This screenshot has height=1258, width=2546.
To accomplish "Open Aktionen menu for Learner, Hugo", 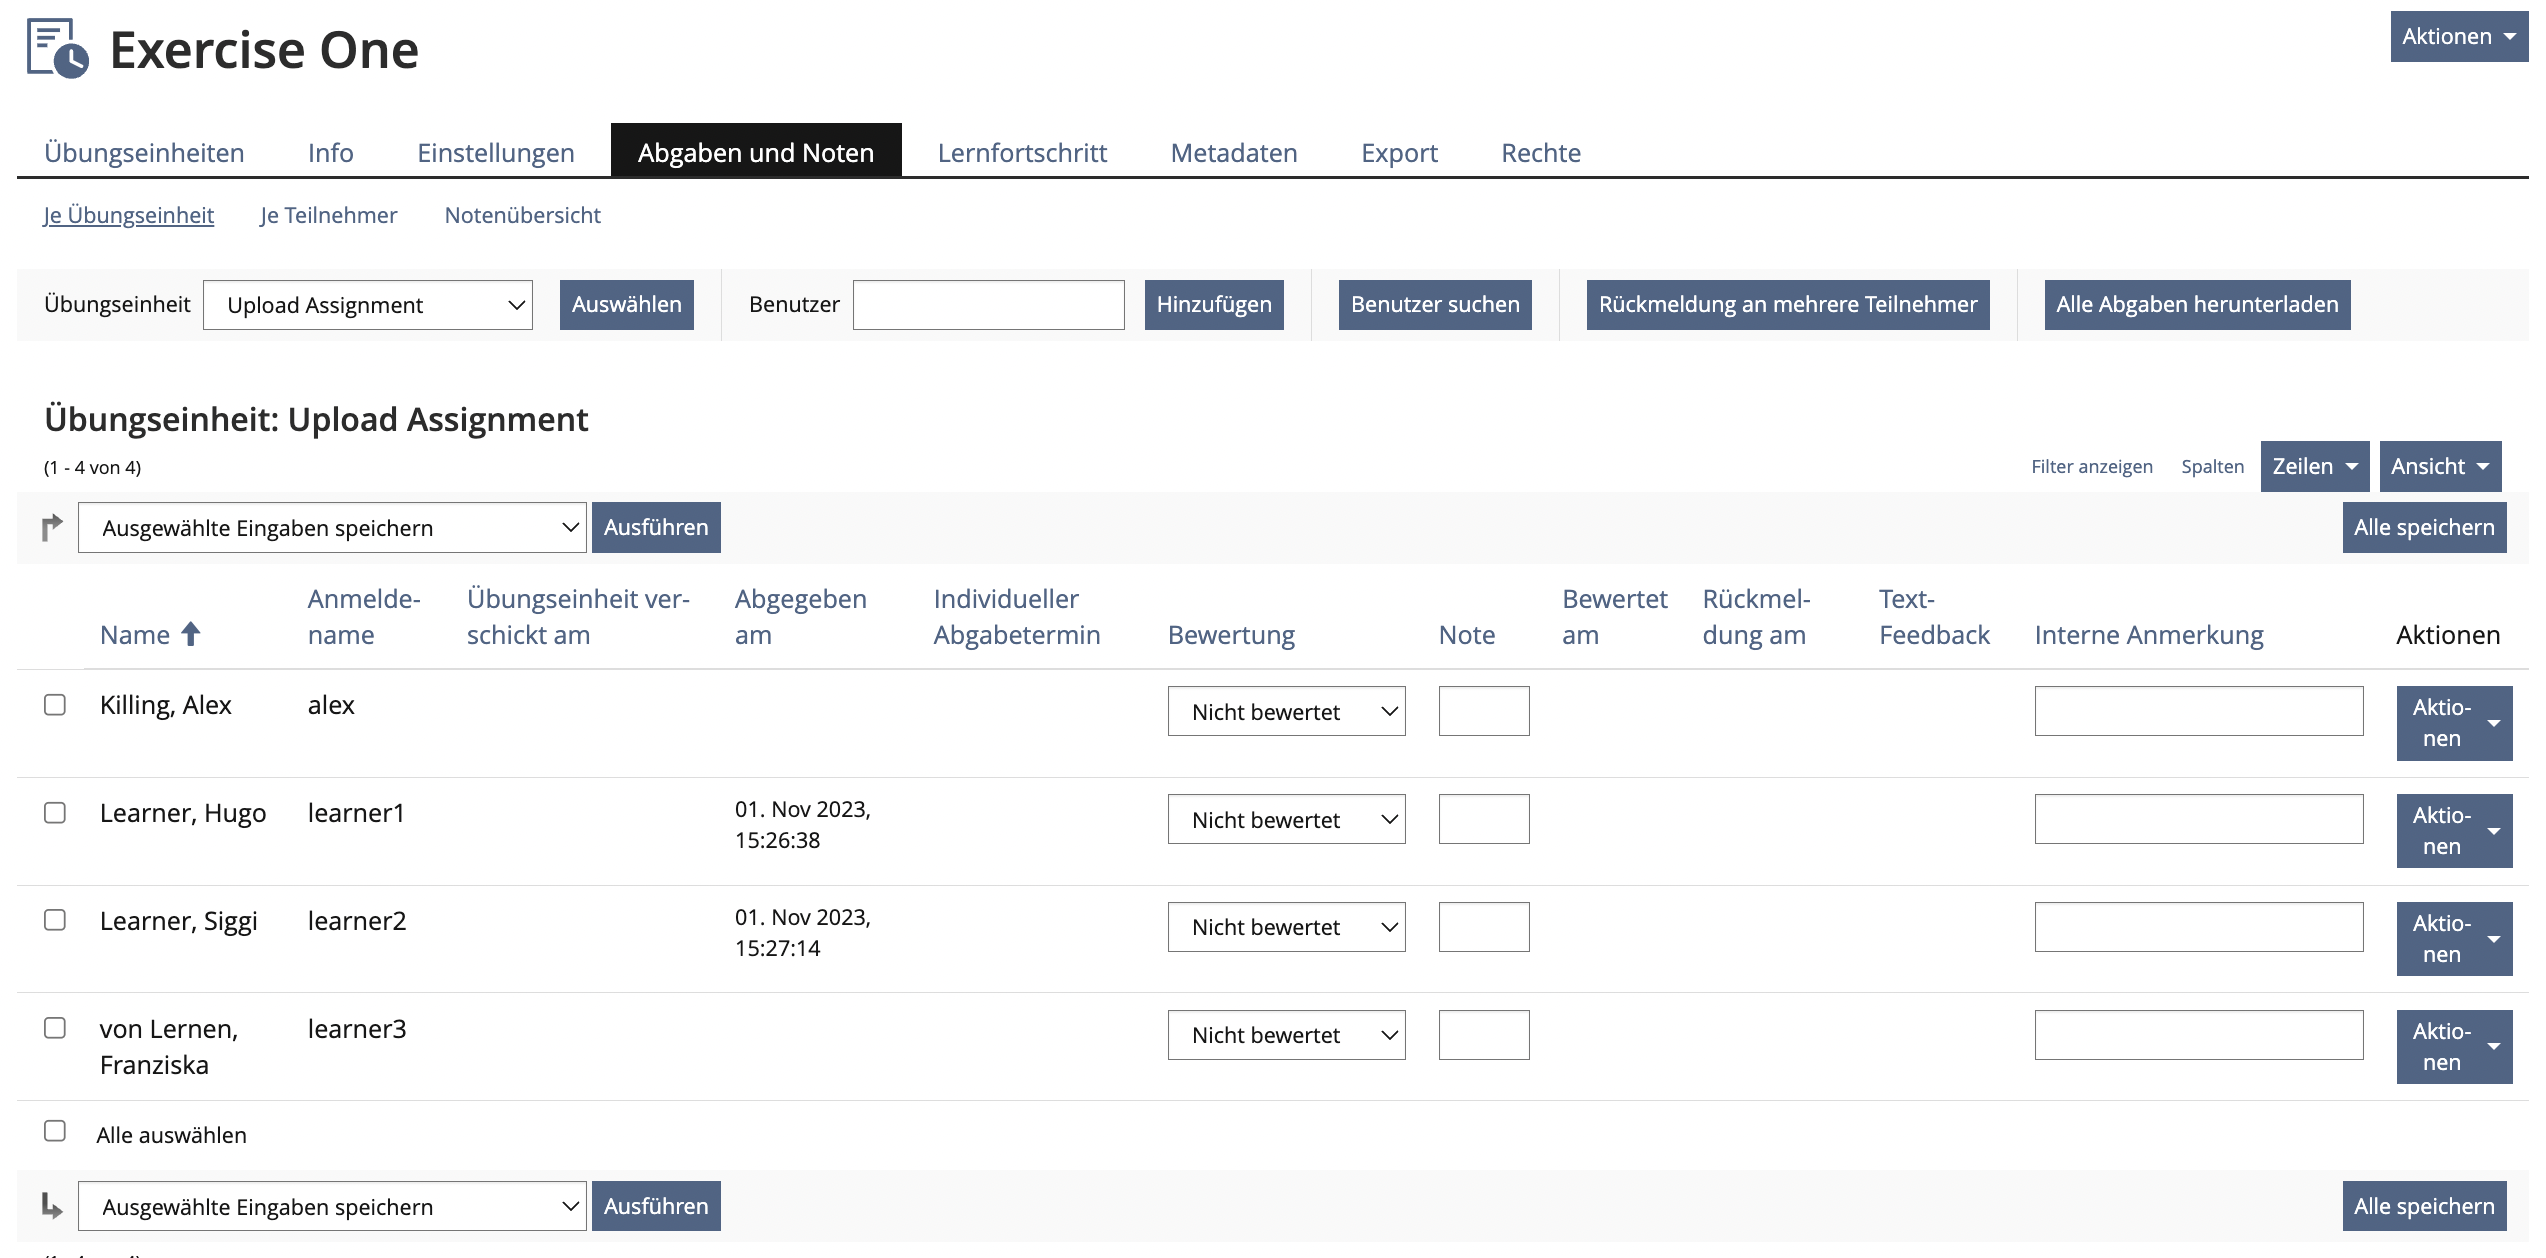I will (2453, 831).
